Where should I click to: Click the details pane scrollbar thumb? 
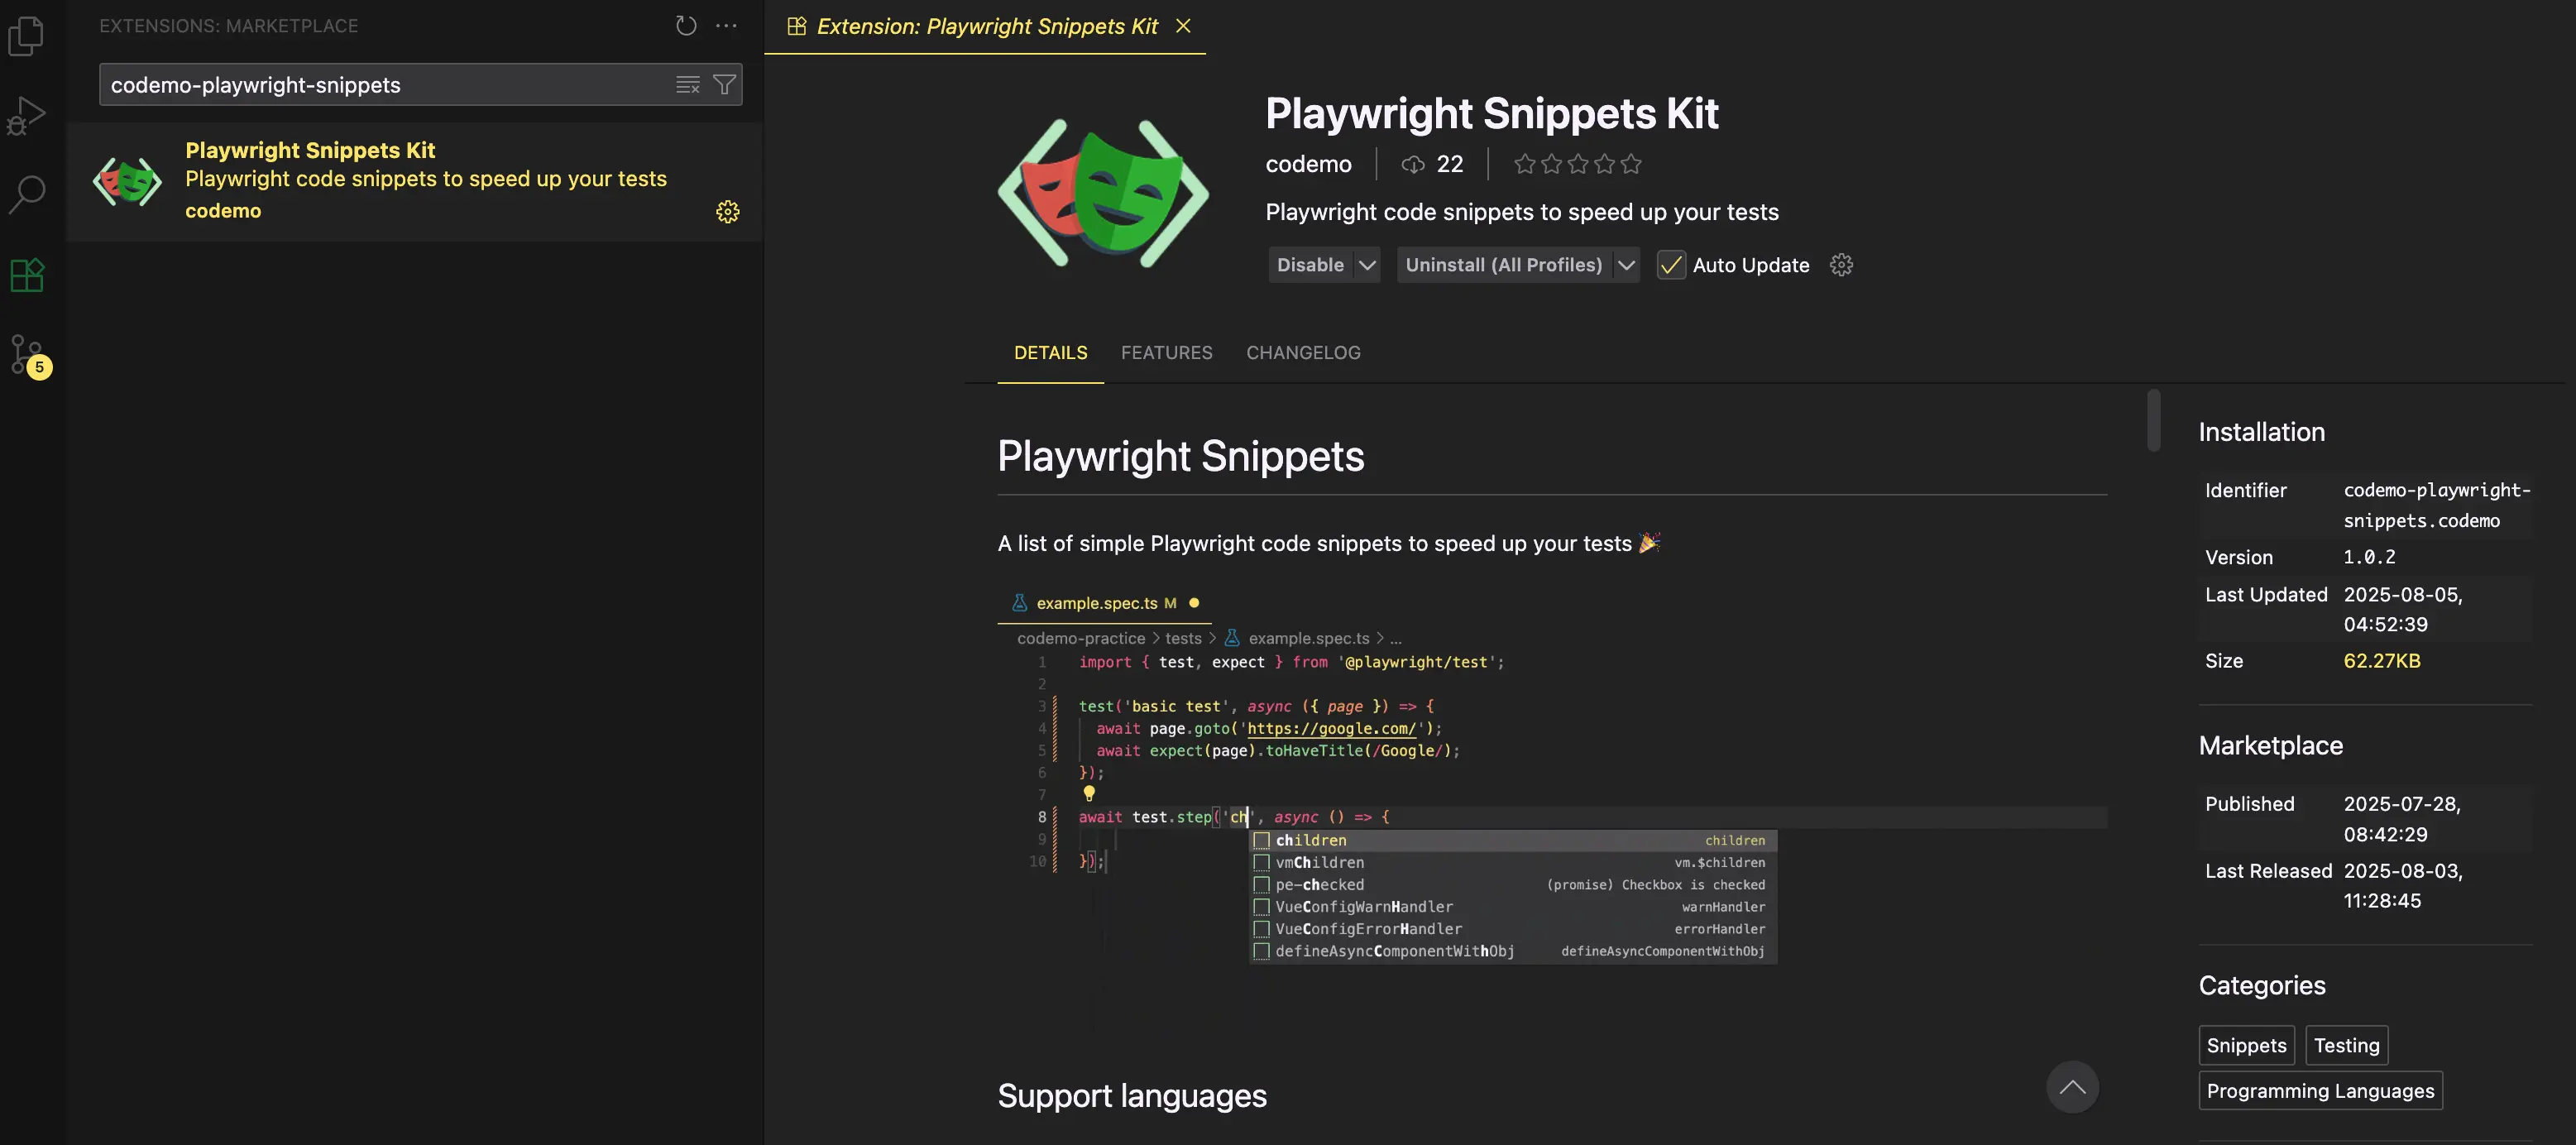pos(2154,420)
